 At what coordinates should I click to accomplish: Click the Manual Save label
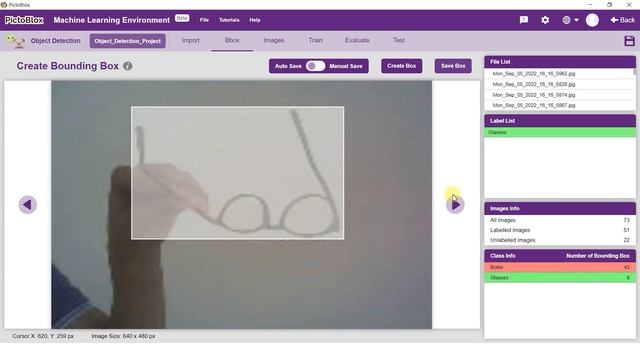346,66
